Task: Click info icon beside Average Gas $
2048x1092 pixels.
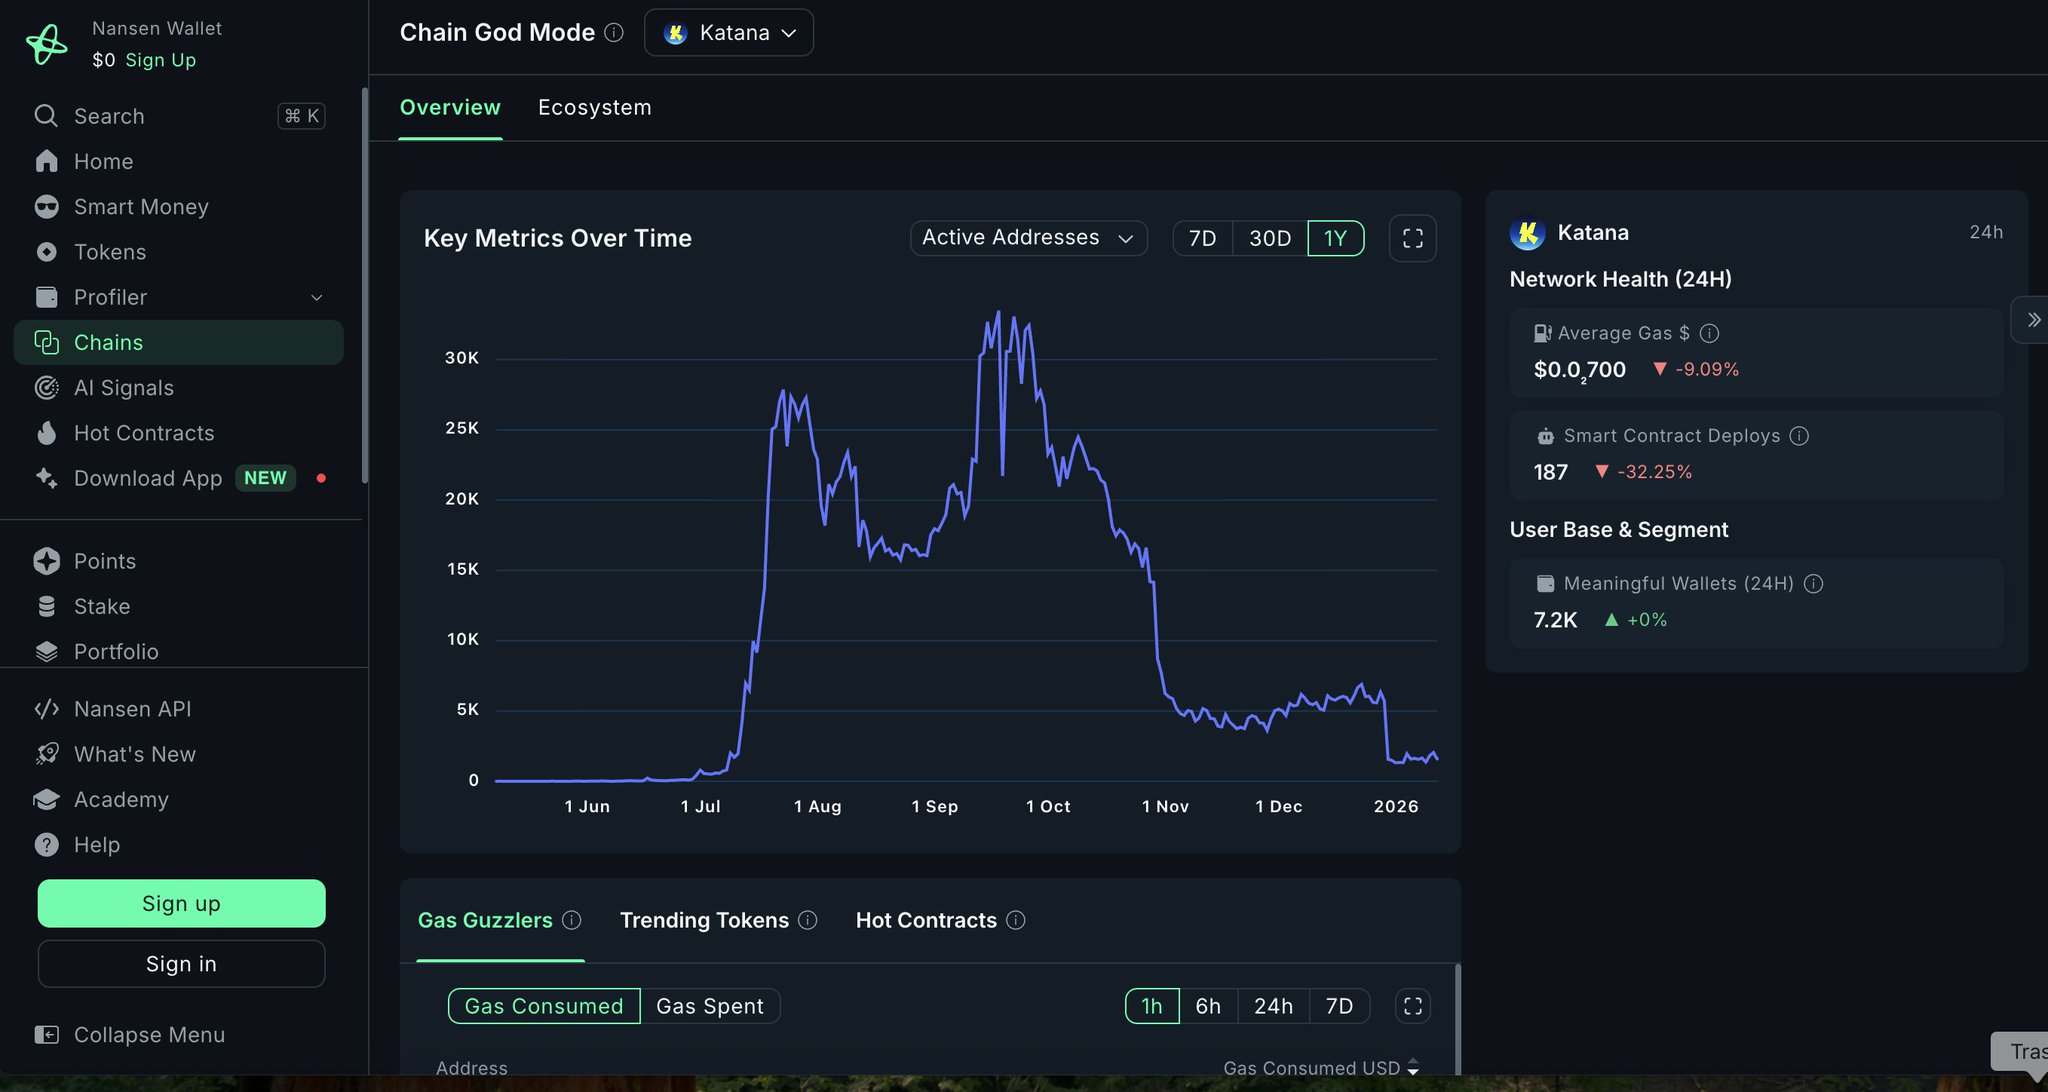Action: tap(1709, 333)
